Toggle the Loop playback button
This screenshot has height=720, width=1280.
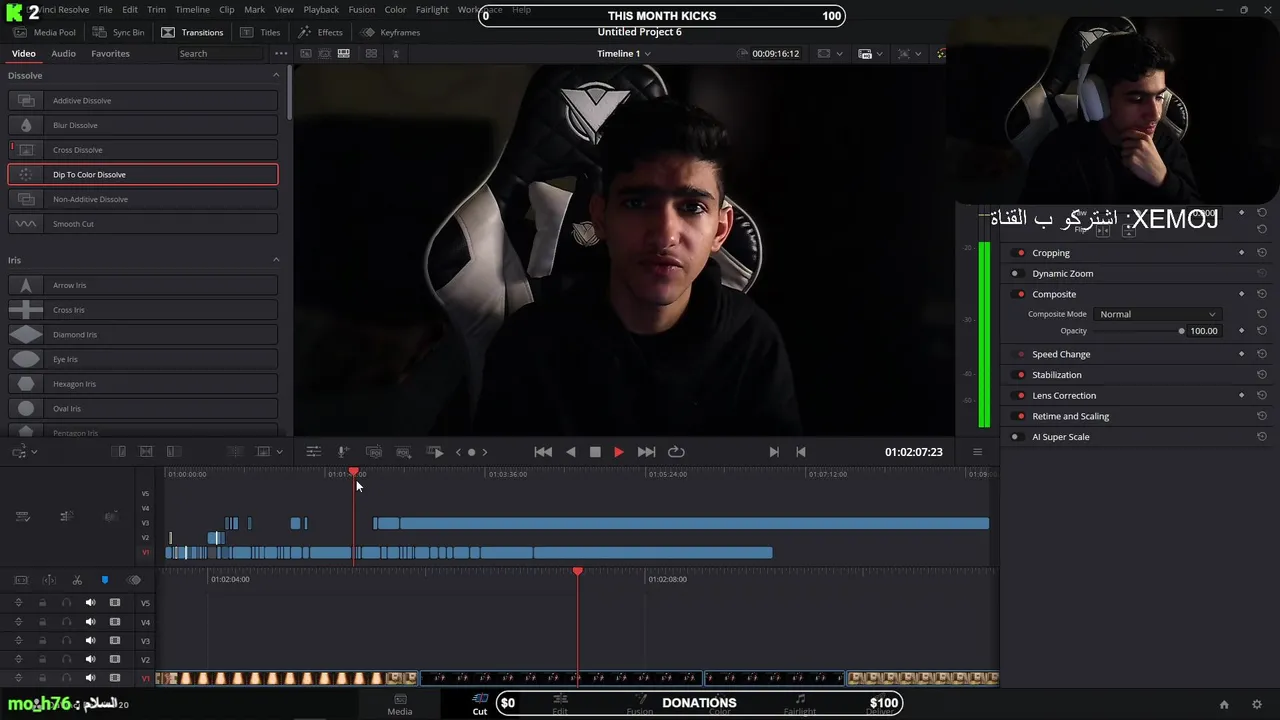click(676, 452)
